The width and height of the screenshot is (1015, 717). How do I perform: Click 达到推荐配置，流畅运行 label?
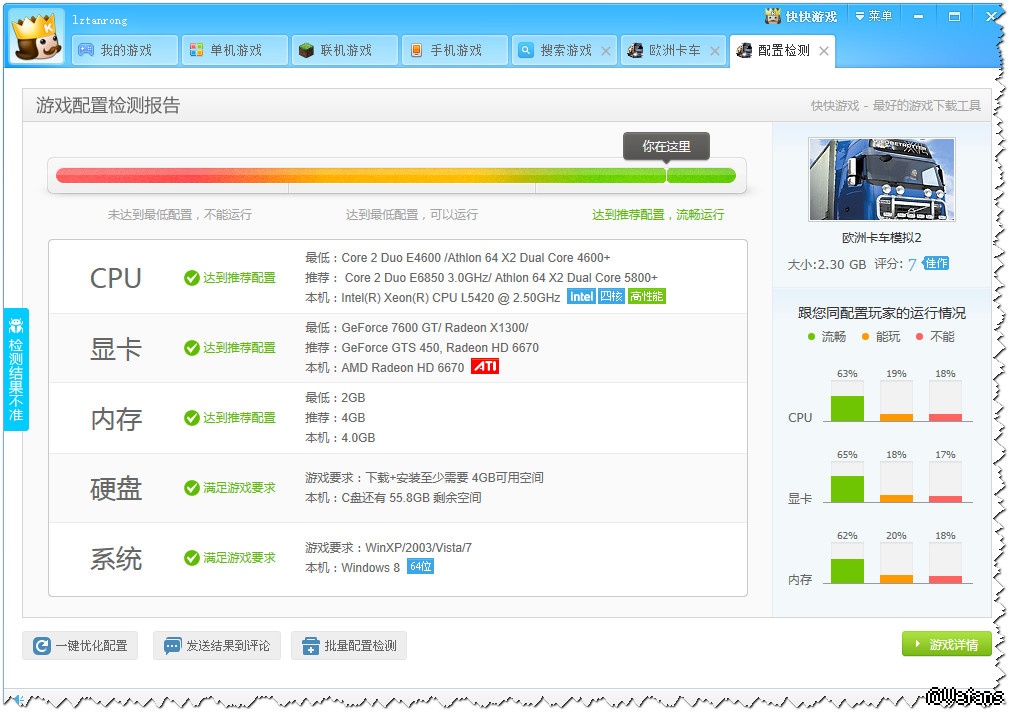(x=658, y=214)
